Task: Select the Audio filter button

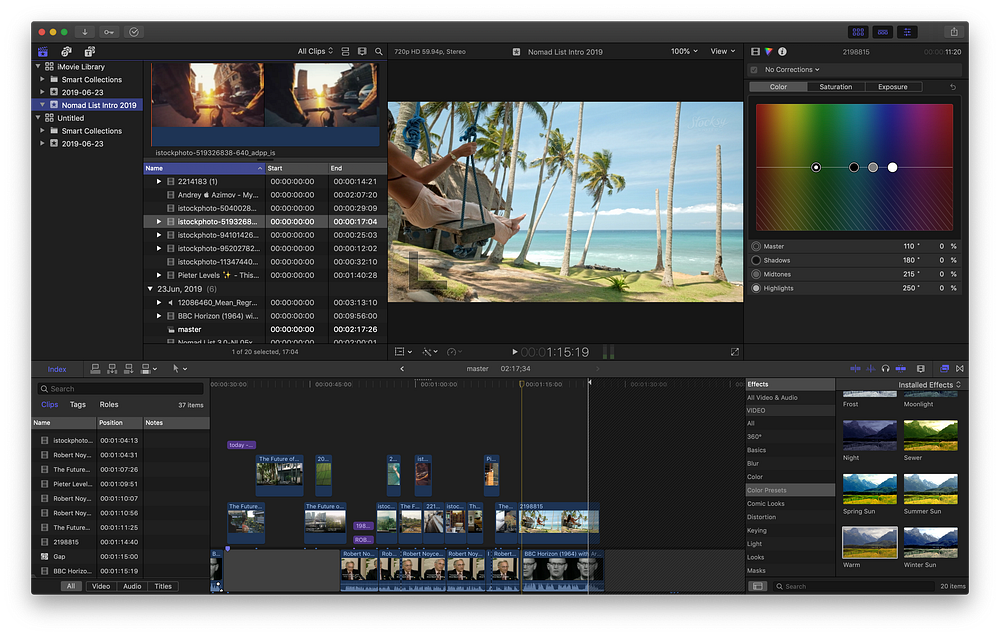Action: click(x=131, y=586)
